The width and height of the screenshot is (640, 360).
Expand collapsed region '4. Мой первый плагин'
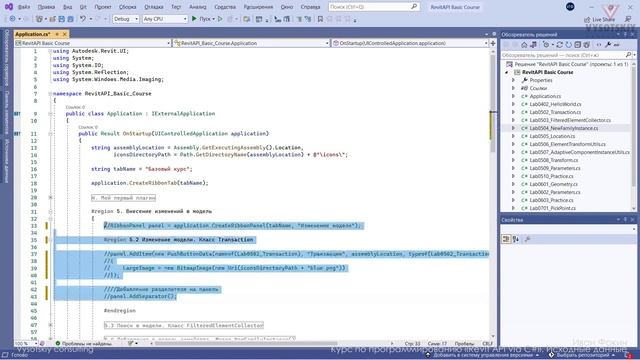tap(50, 198)
